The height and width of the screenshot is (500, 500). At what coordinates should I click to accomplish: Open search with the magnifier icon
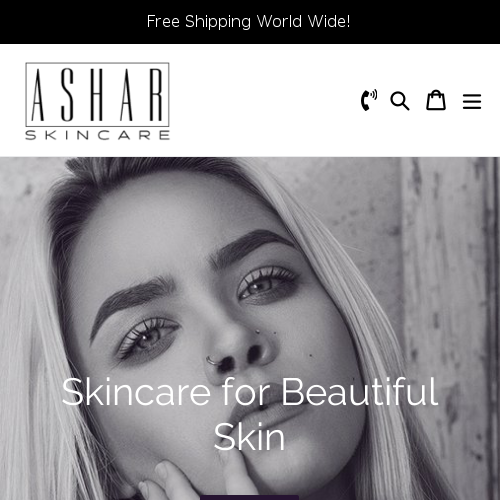400,101
